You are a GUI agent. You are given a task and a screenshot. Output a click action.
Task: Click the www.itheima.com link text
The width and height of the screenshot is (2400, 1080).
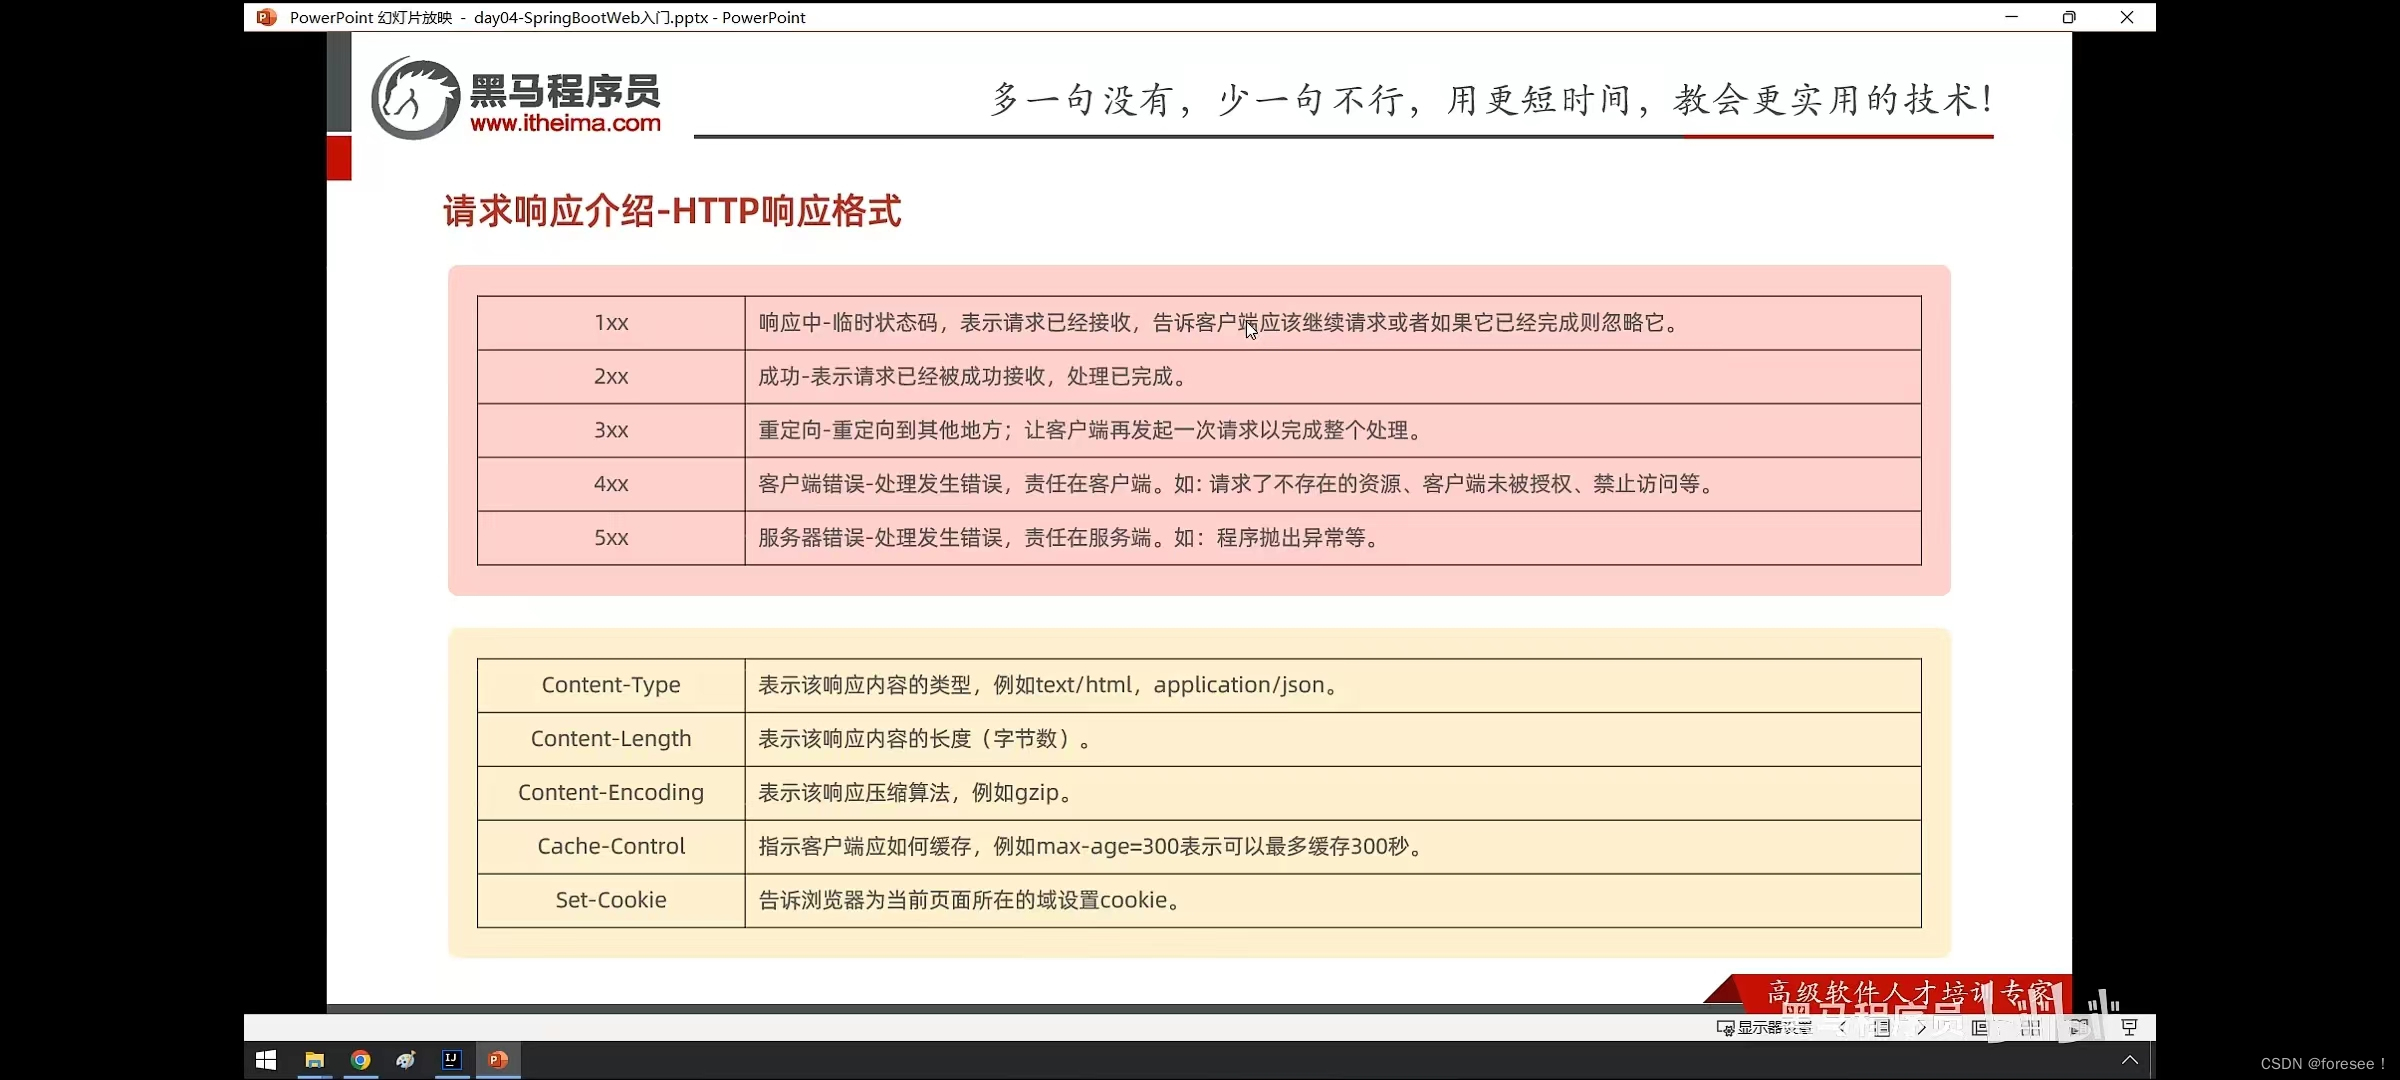click(565, 124)
